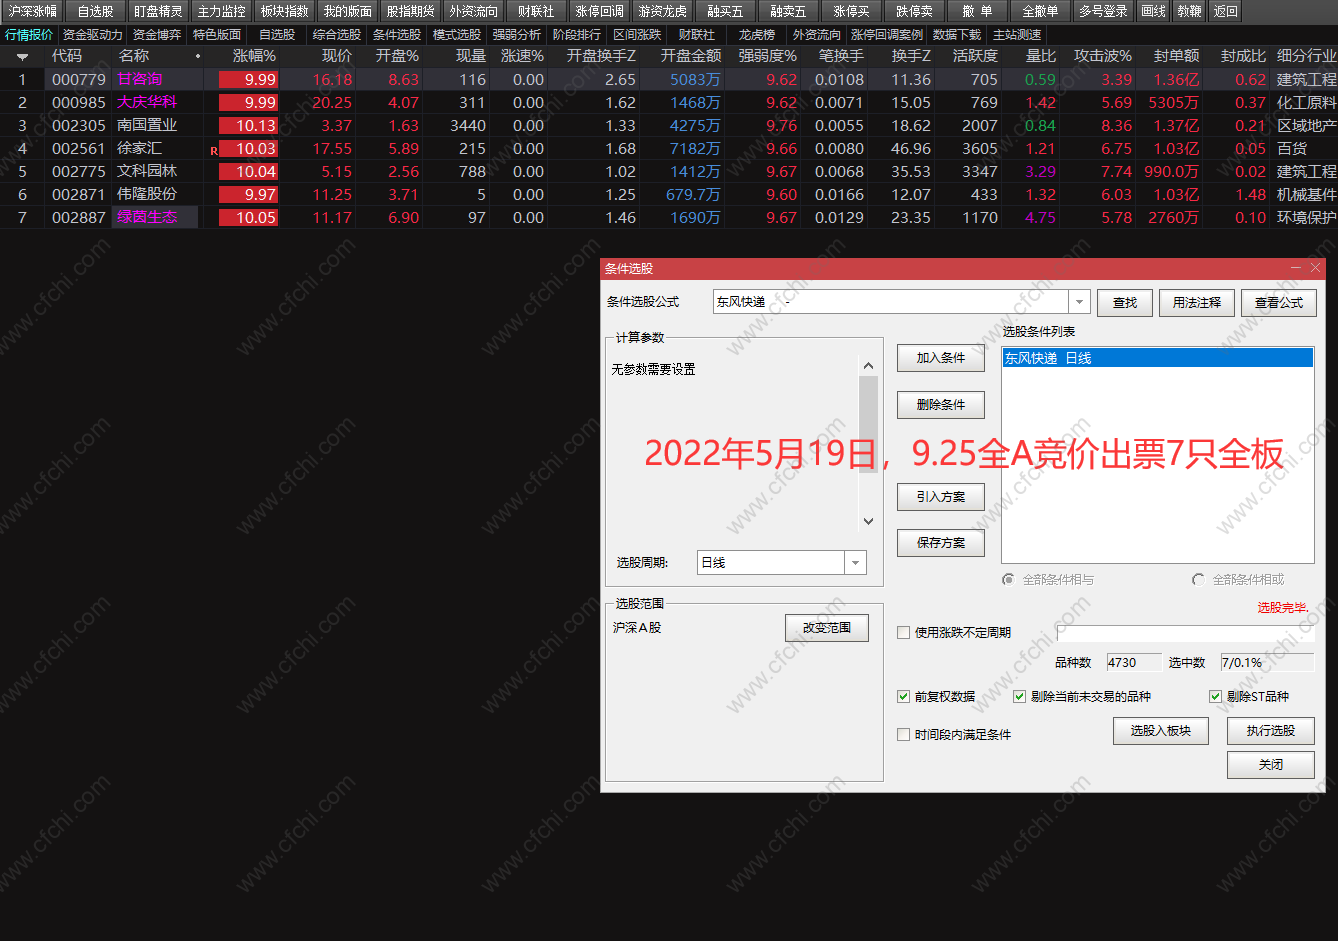The image size is (1338, 941).
Task: Open 自选股 in top toolbar
Action: [x=96, y=11]
